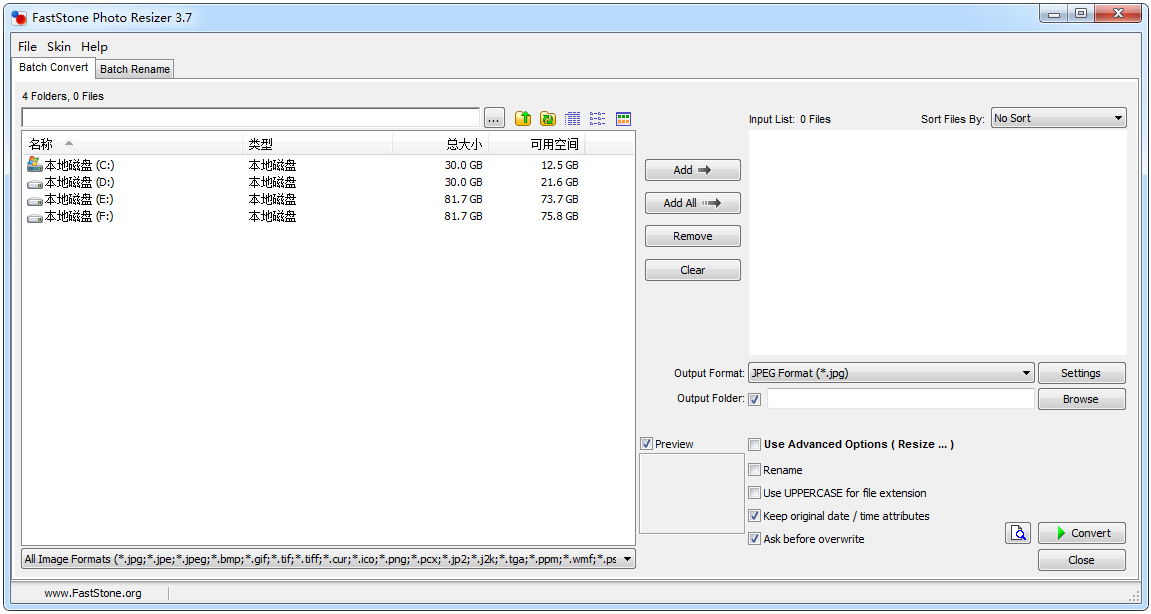This screenshot has height=614, width=1151.
Task: Click the folder path input field
Action: [x=251, y=118]
